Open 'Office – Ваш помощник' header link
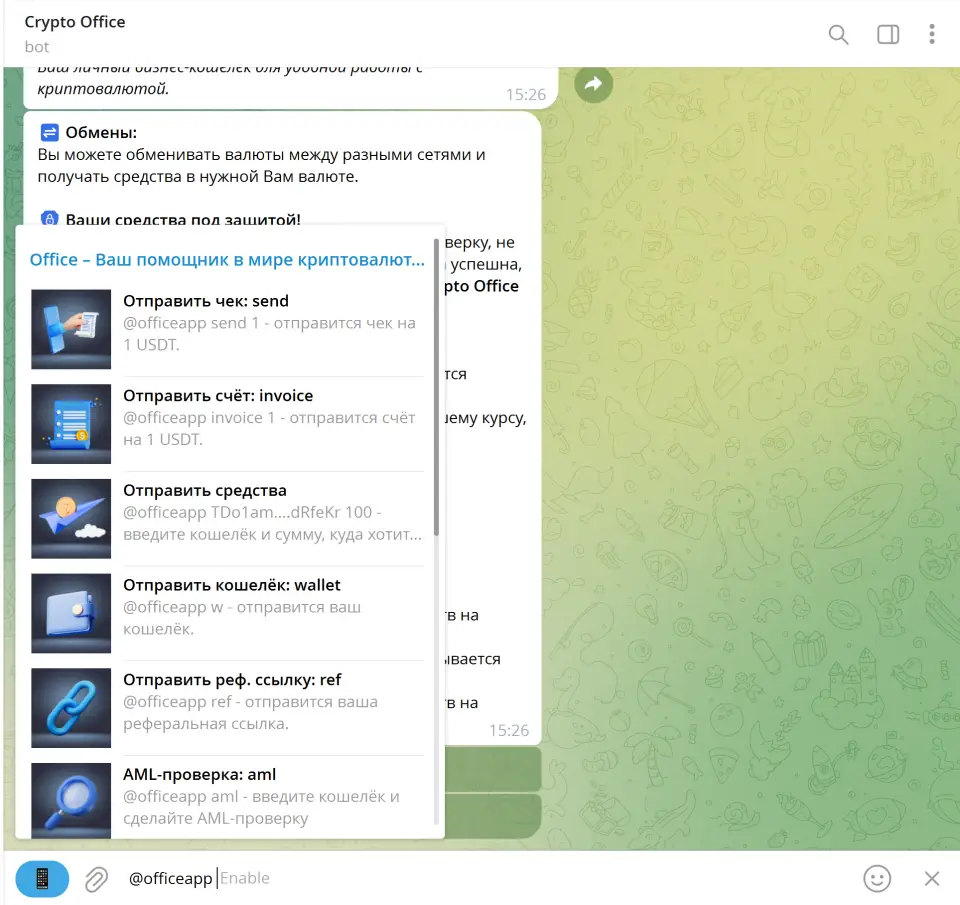Screen dimensions: 960x905 pos(227,260)
